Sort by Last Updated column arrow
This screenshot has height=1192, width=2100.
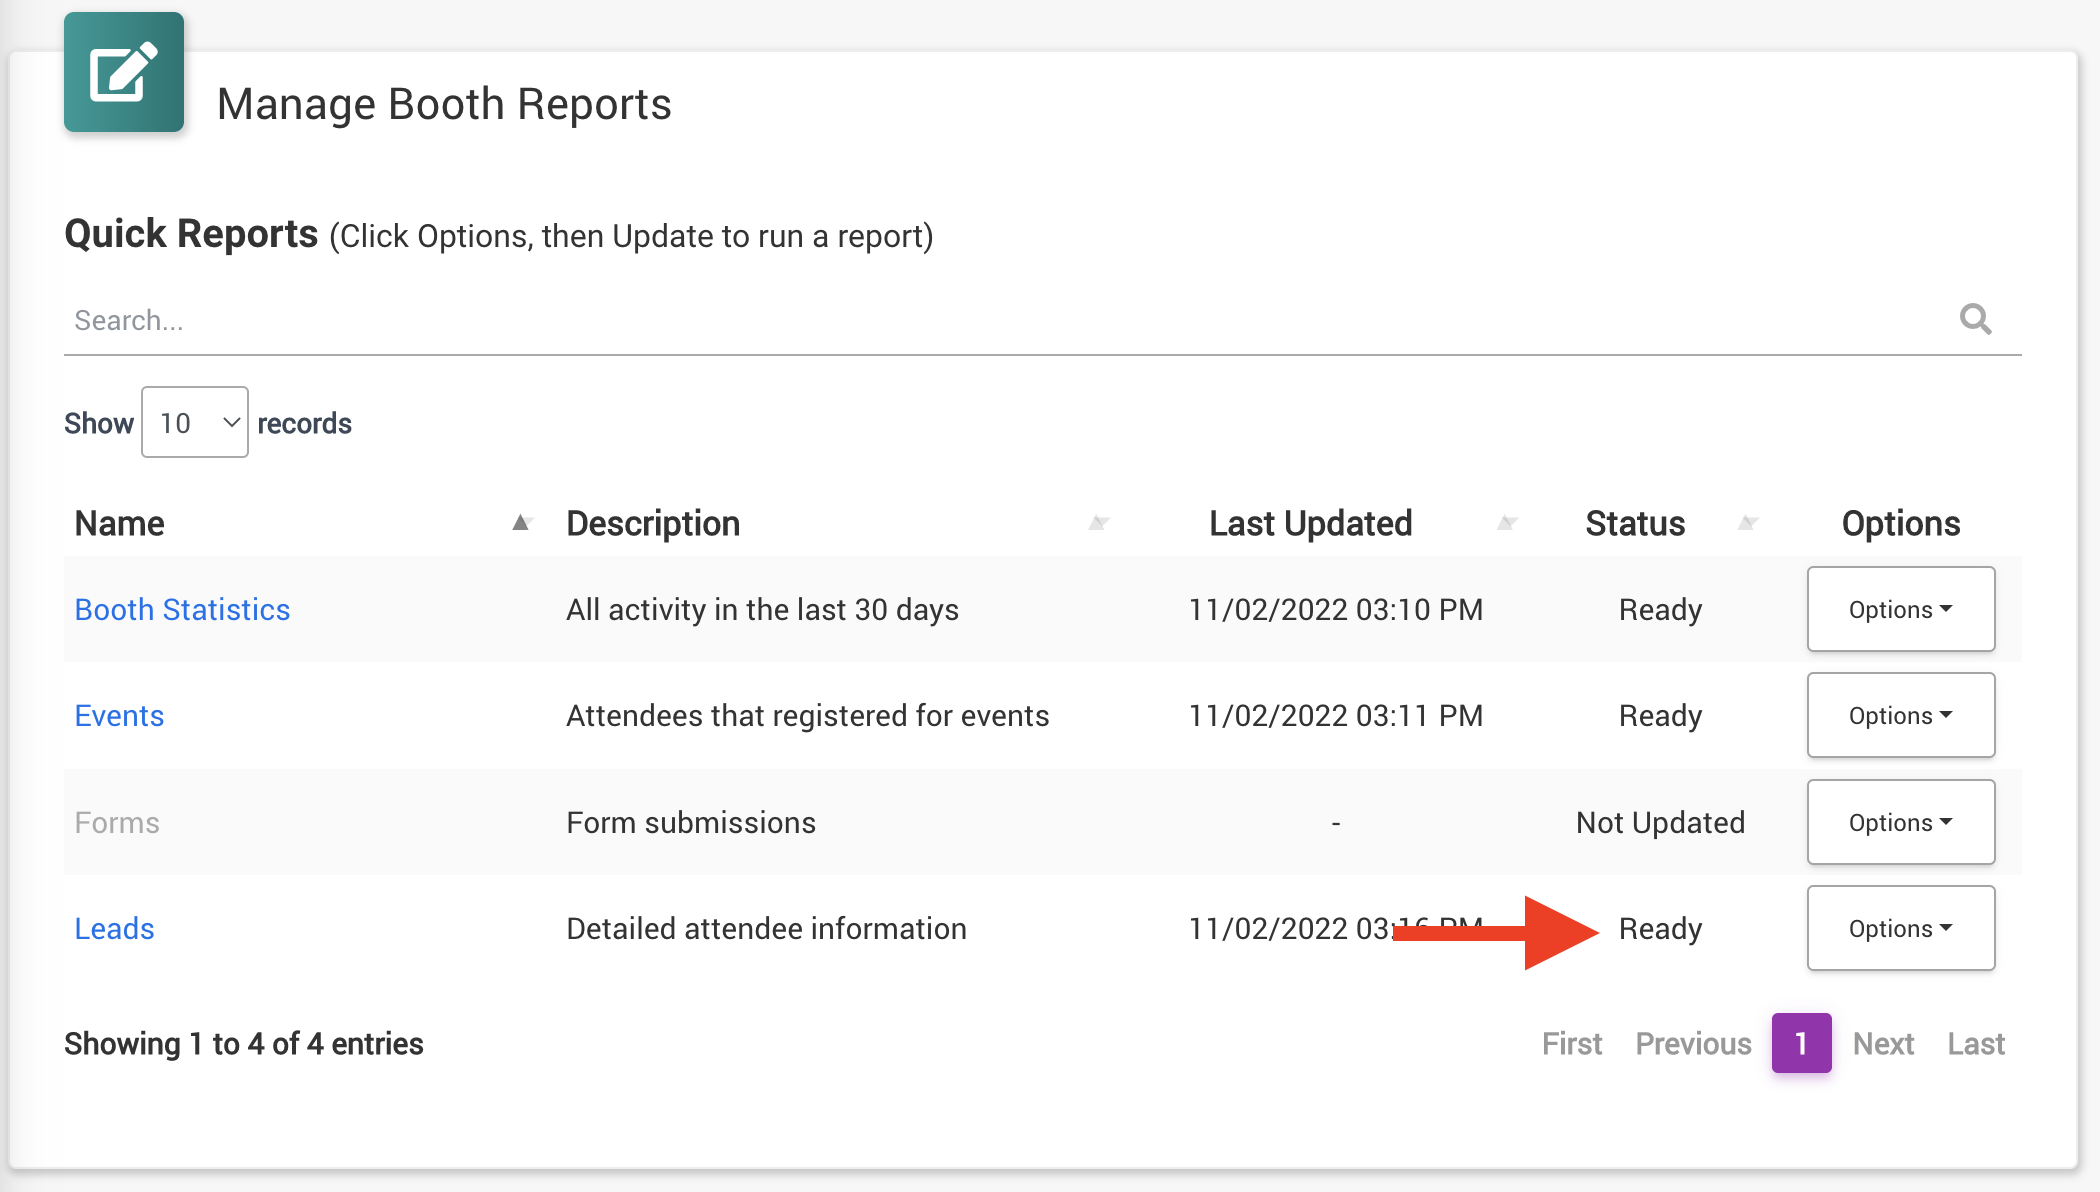[x=1507, y=523]
